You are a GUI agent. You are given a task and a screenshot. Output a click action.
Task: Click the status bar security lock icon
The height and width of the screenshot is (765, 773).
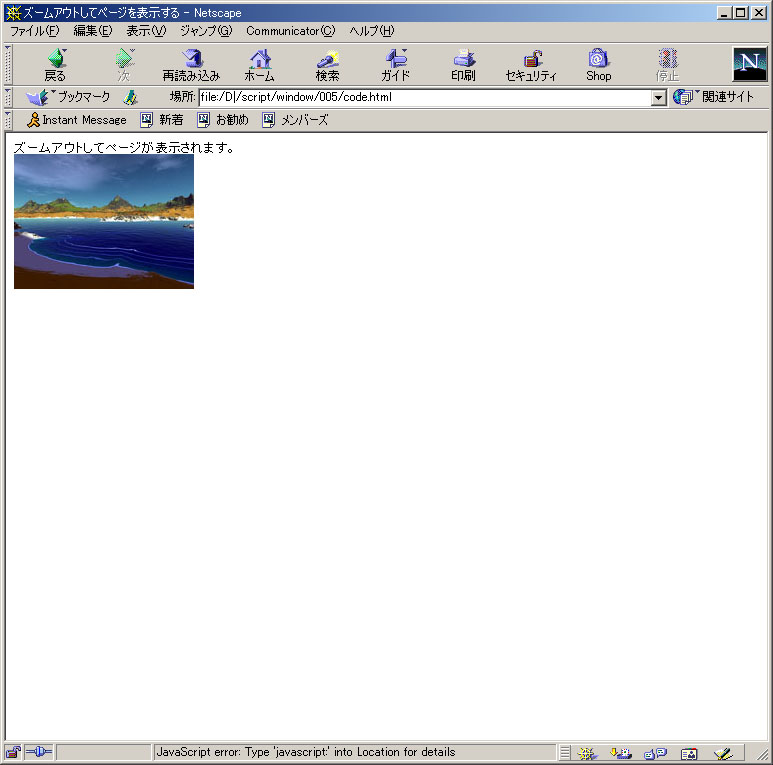(13, 752)
